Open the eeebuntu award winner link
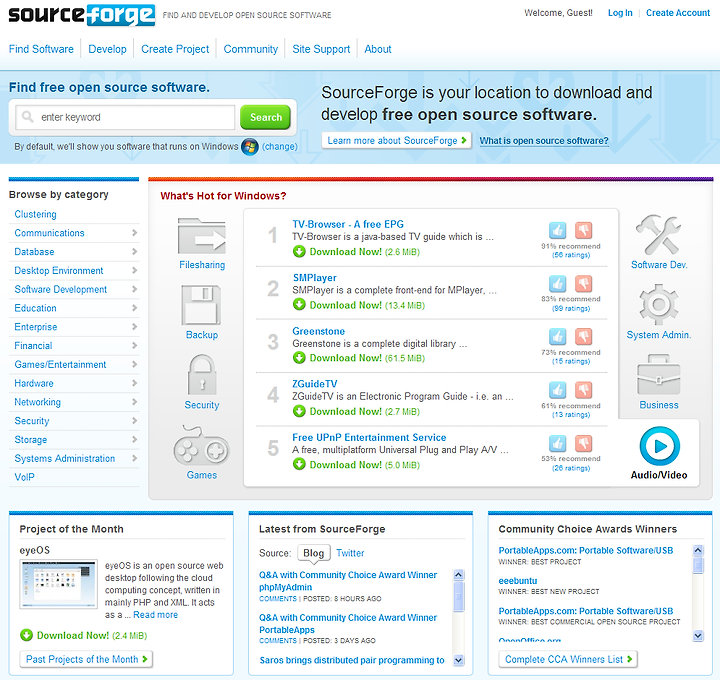Viewport: 720px width, 680px height. pyautogui.click(x=518, y=581)
